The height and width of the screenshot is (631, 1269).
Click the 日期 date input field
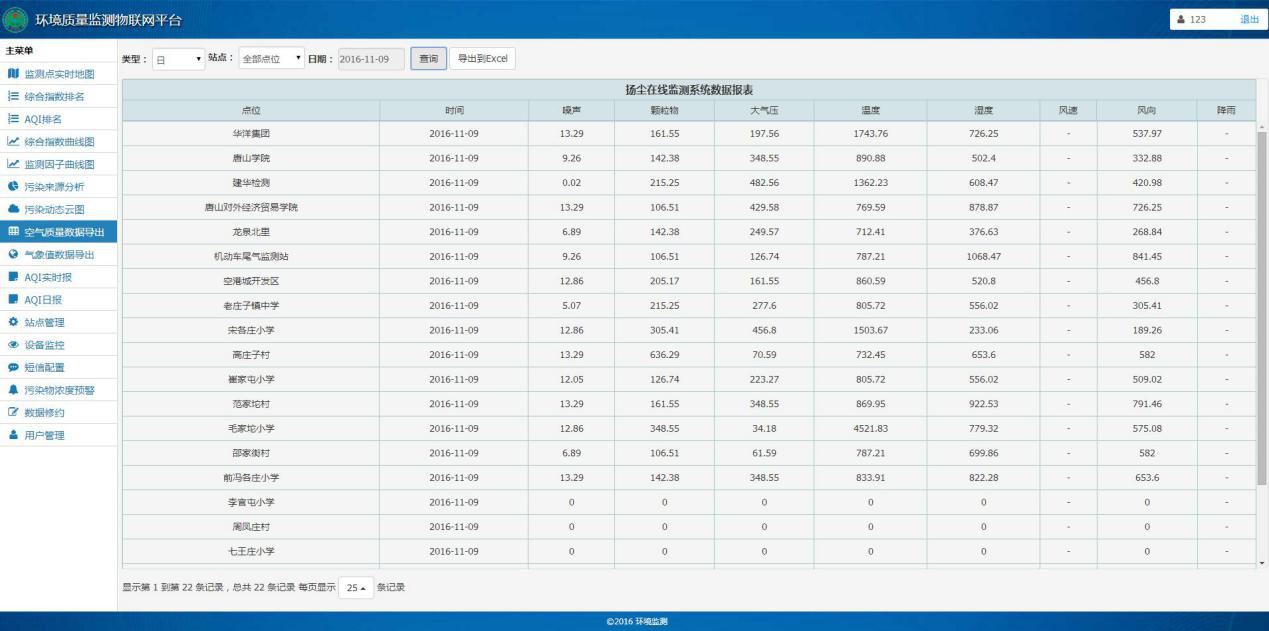point(370,59)
